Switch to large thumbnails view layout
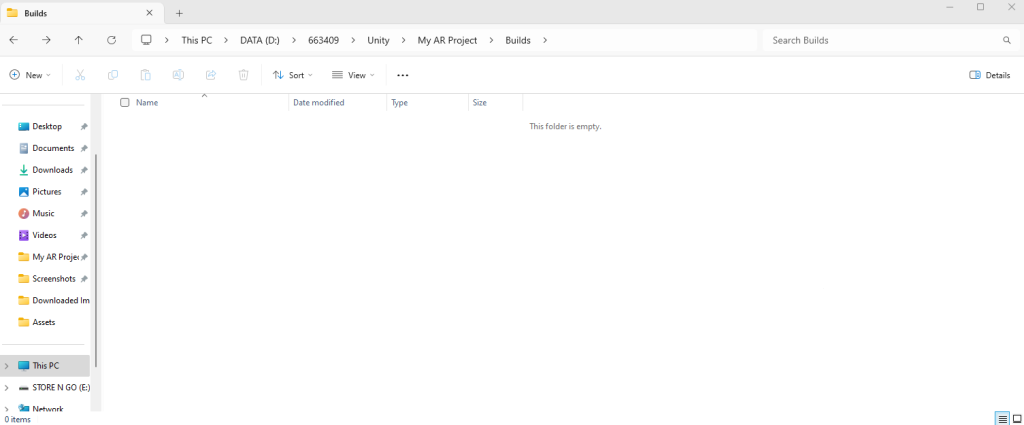This screenshot has width=1024, height=425. (x=1016, y=418)
